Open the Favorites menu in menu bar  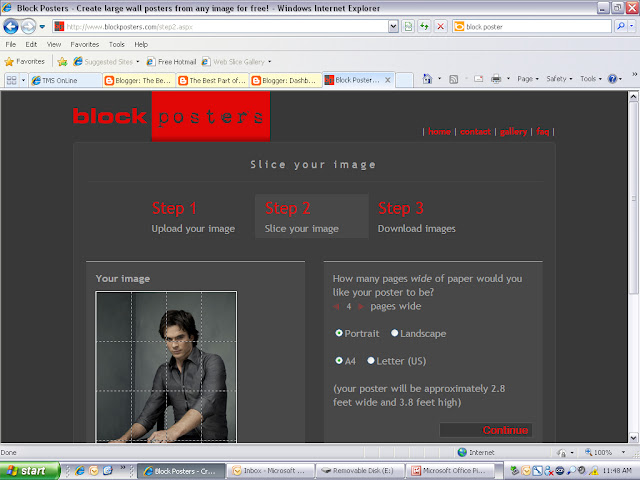(x=84, y=44)
